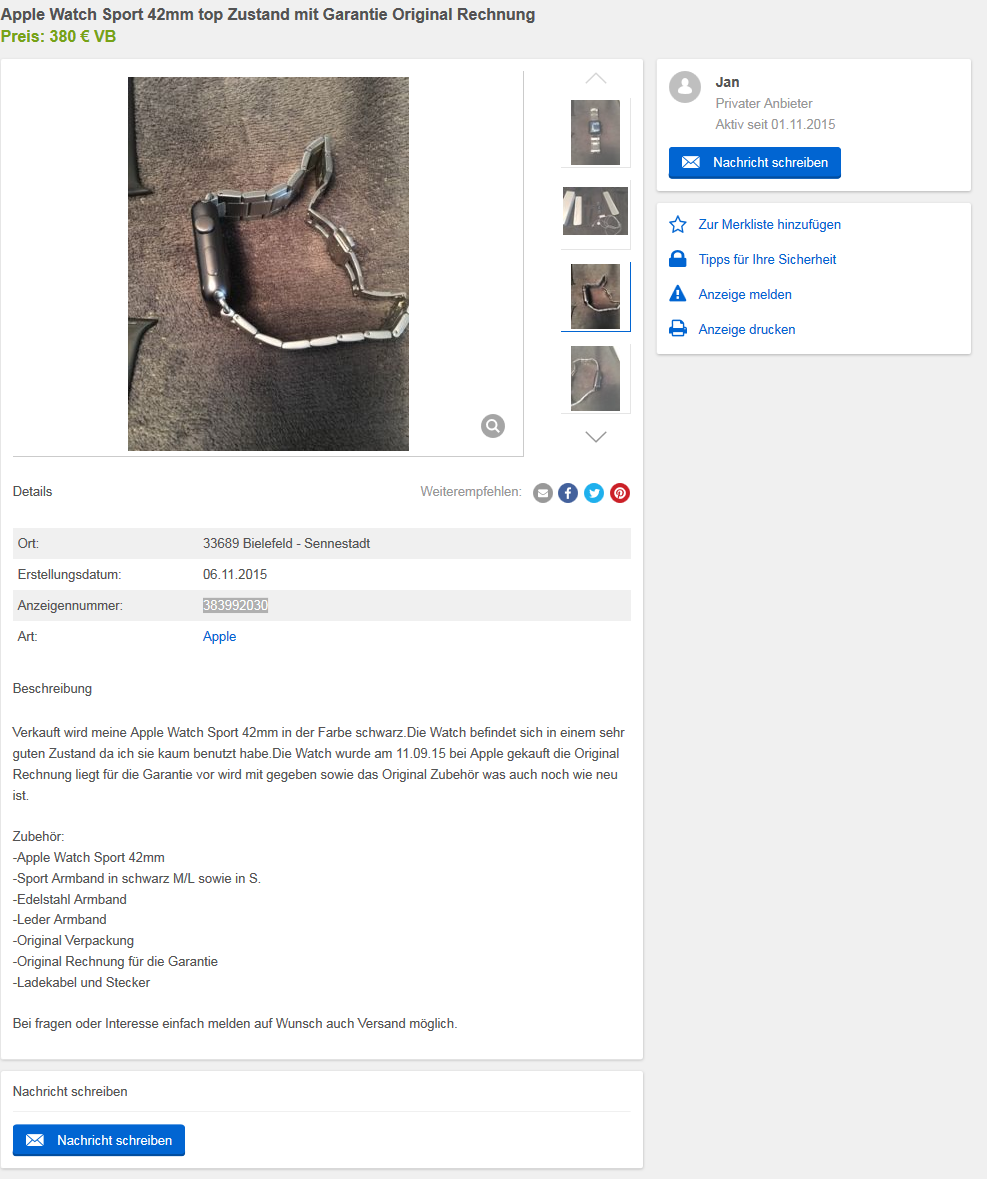Show previous thumbnails with up chevron
This screenshot has height=1179, width=987.
coord(596,78)
